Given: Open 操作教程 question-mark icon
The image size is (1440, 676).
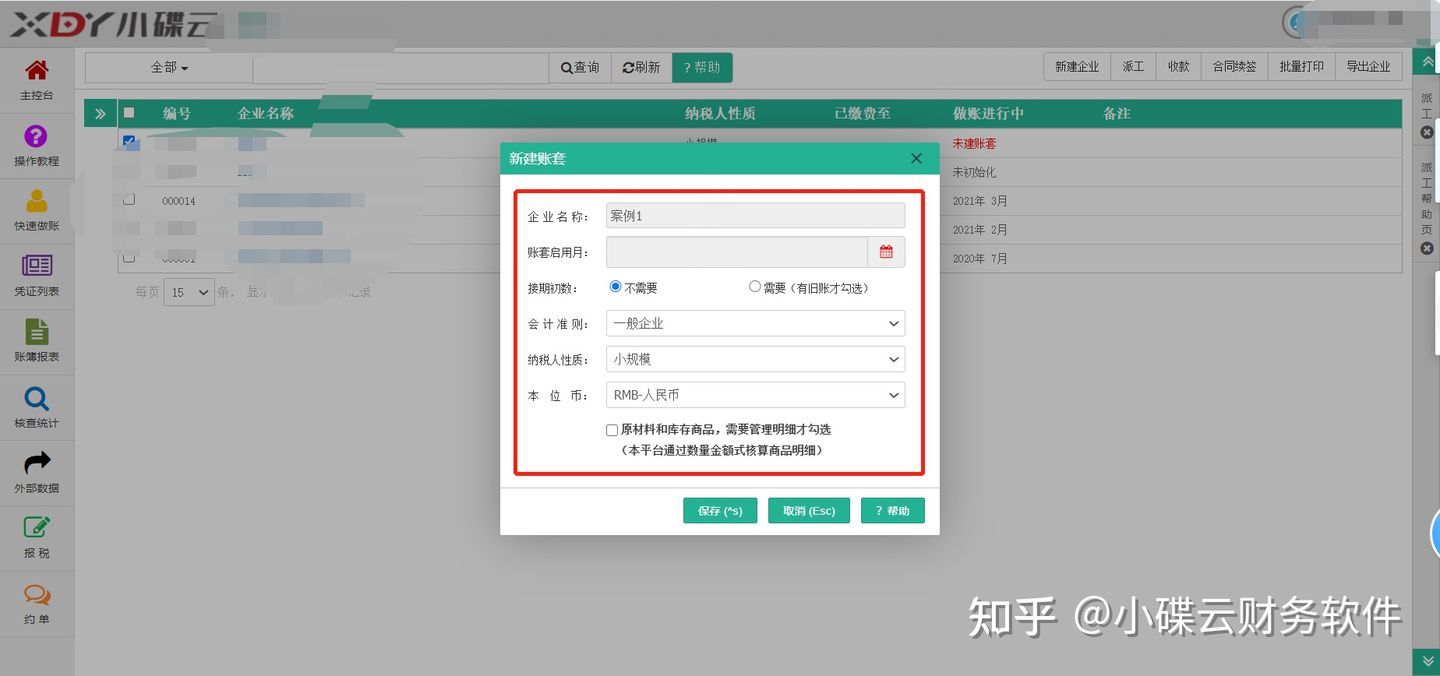Looking at the screenshot, I should point(36,136).
